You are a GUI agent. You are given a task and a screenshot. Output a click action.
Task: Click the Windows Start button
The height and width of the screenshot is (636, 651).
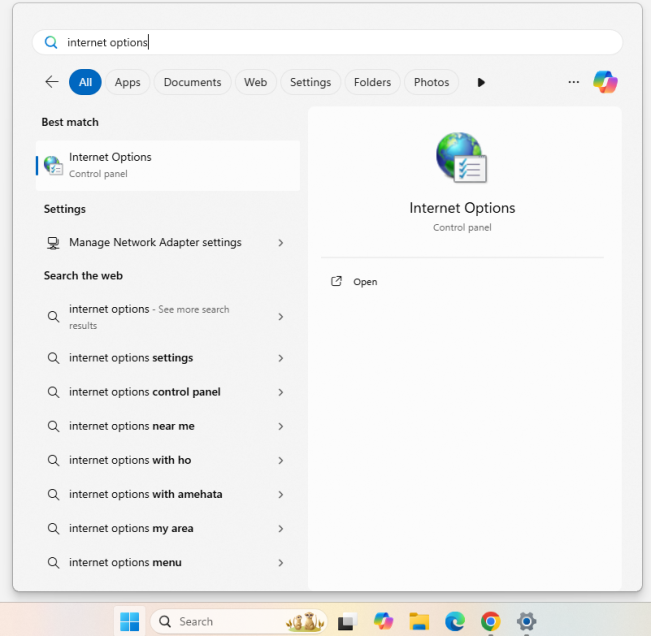pos(130,621)
